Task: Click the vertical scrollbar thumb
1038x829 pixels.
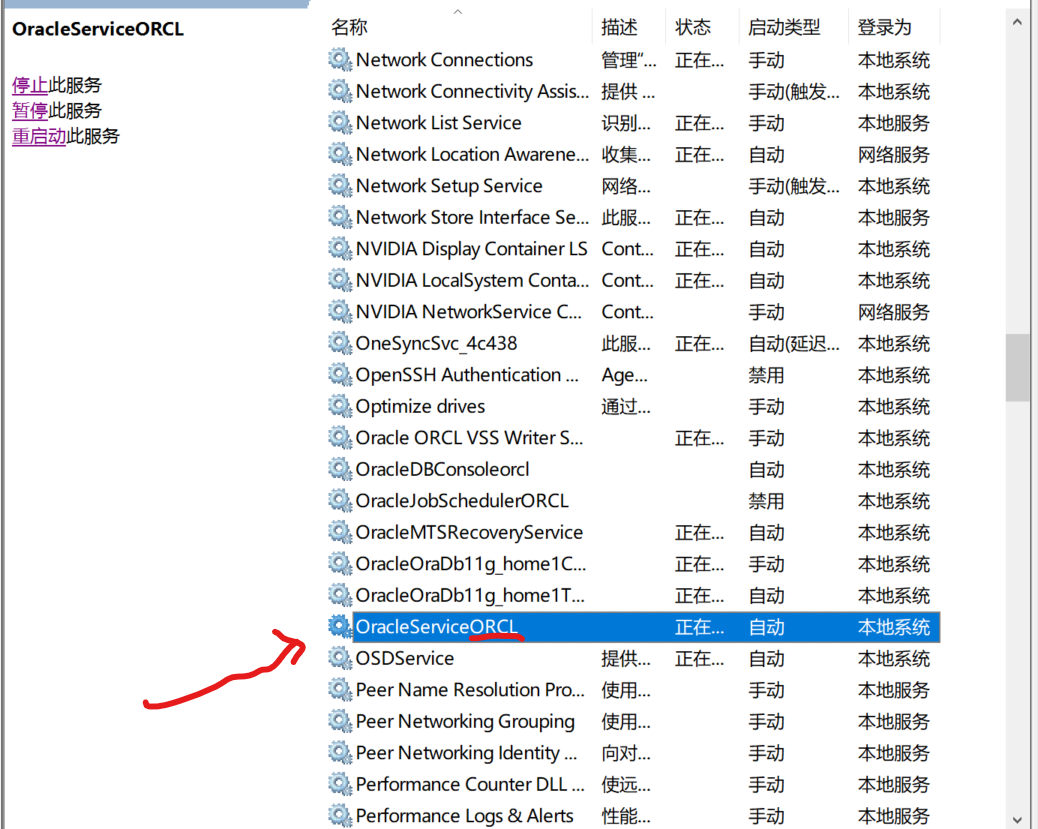Action: point(1017,368)
